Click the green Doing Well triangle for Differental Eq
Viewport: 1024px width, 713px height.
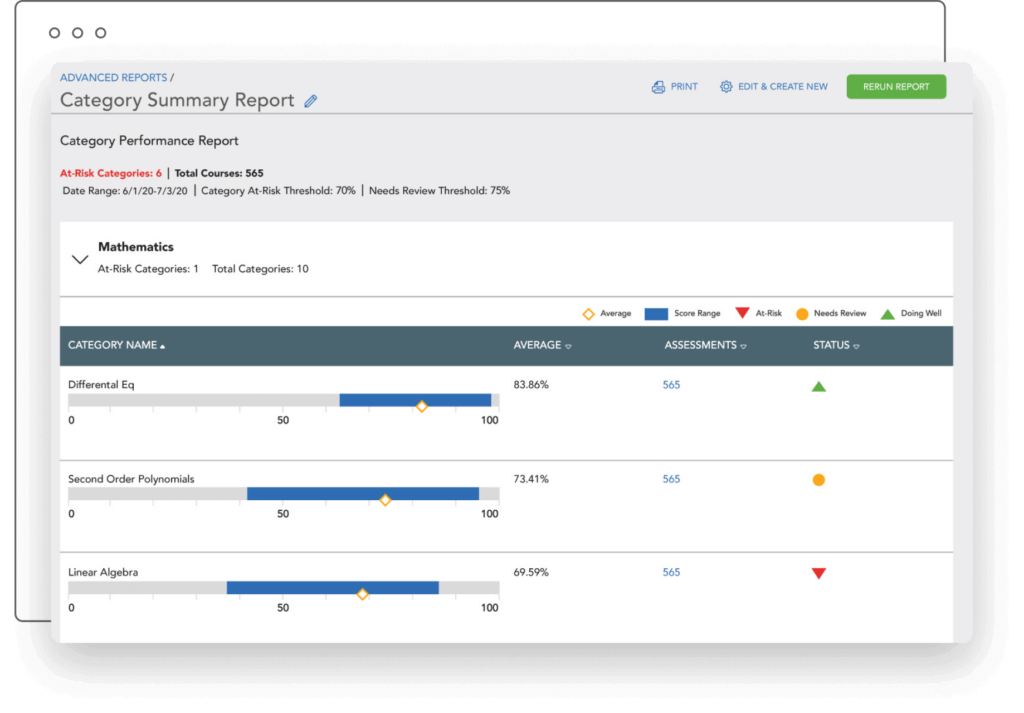tap(819, 386)
